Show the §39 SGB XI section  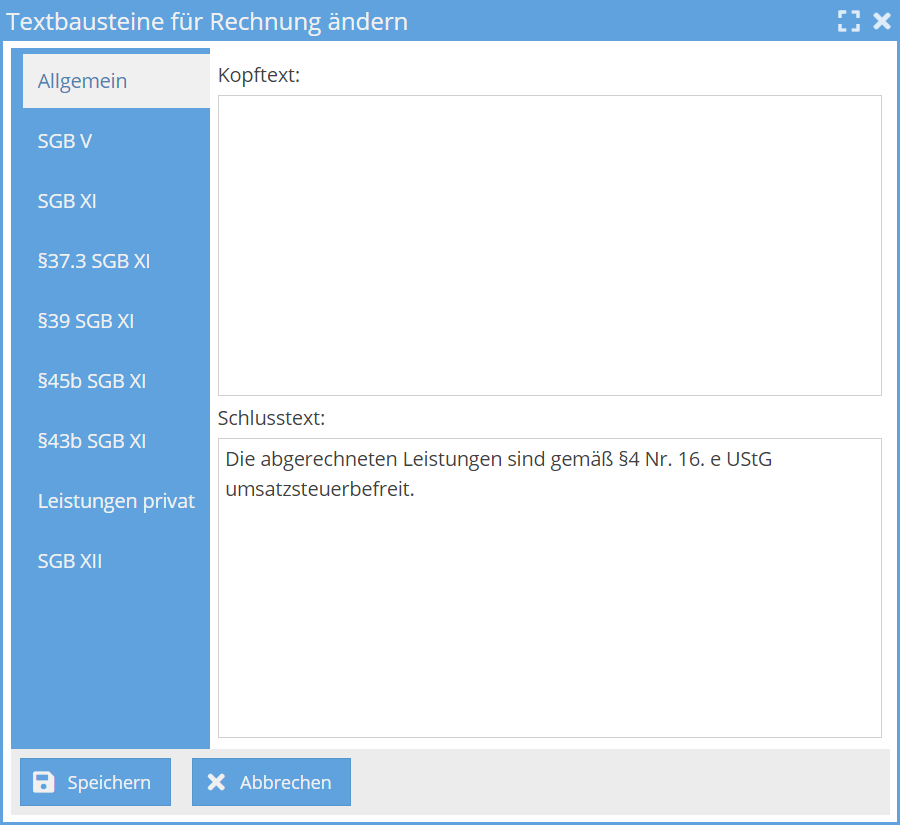coord(86,321)
